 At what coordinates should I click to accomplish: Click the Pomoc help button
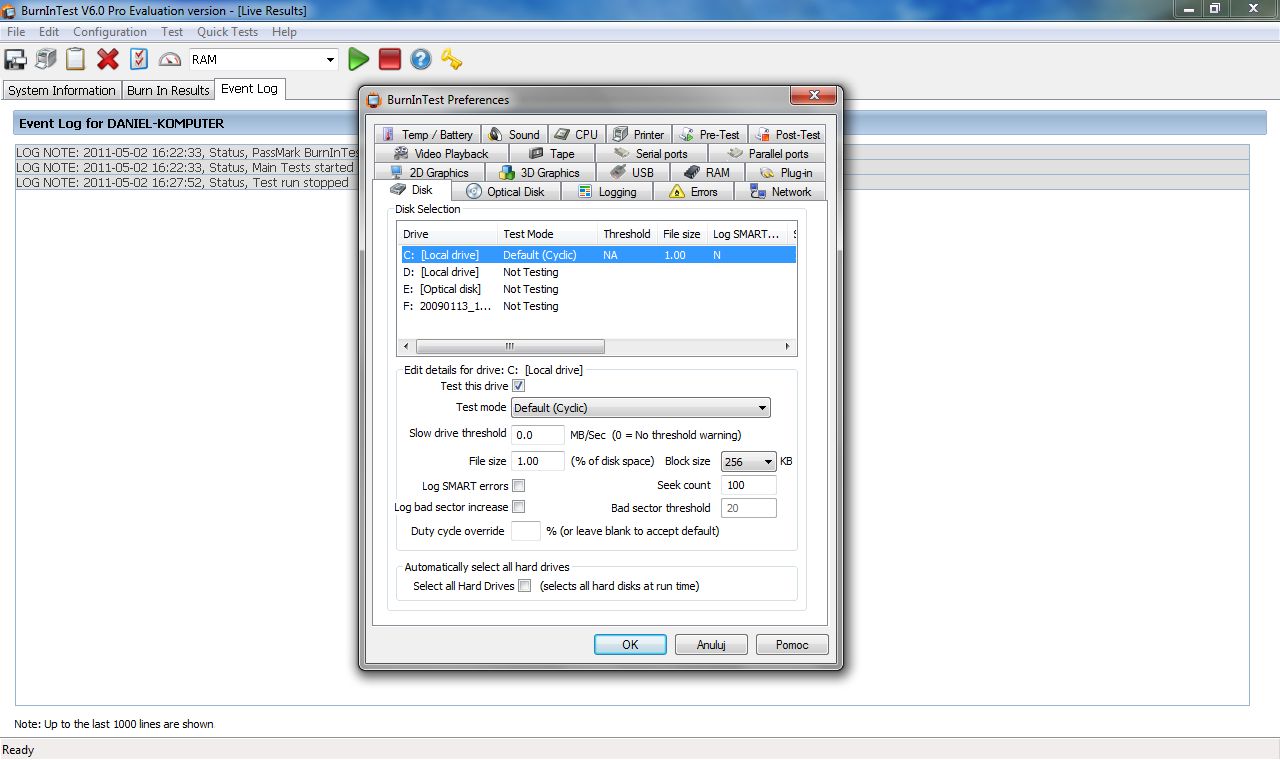(792, 645)
